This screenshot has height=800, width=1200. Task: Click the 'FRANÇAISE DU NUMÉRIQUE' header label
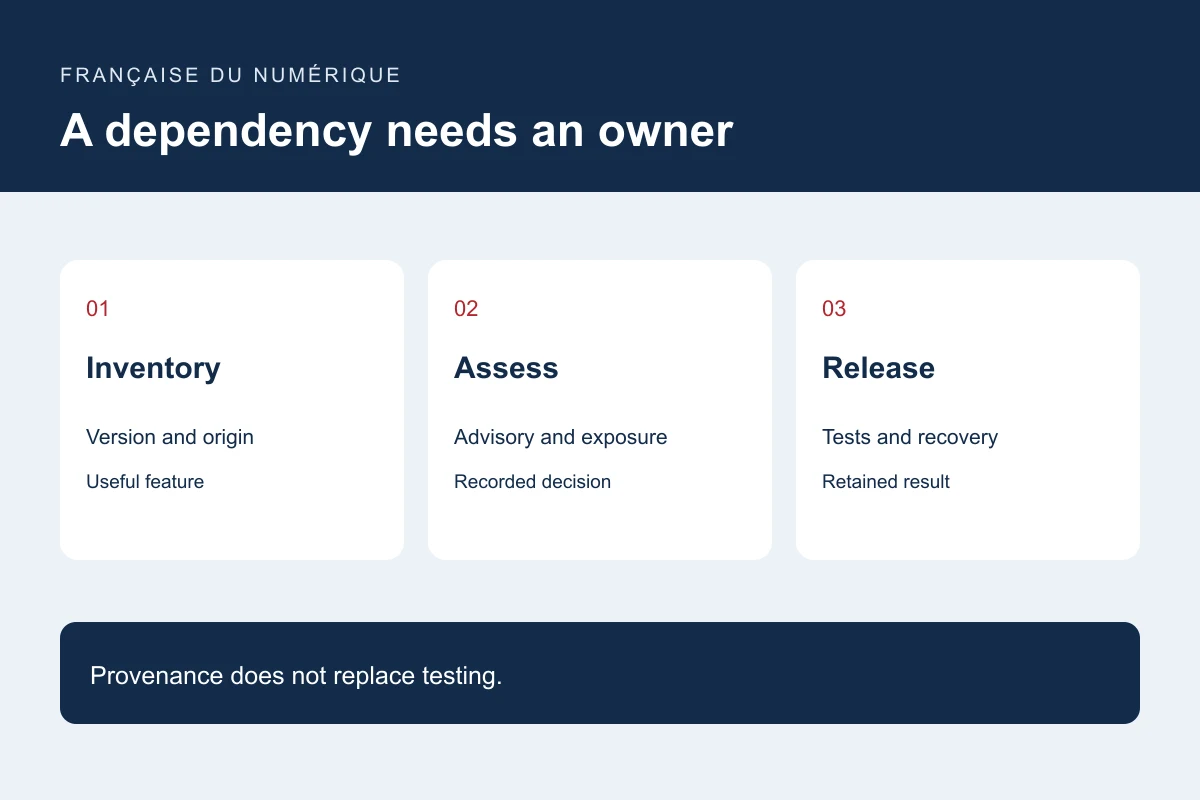click(x=230, y=75)
